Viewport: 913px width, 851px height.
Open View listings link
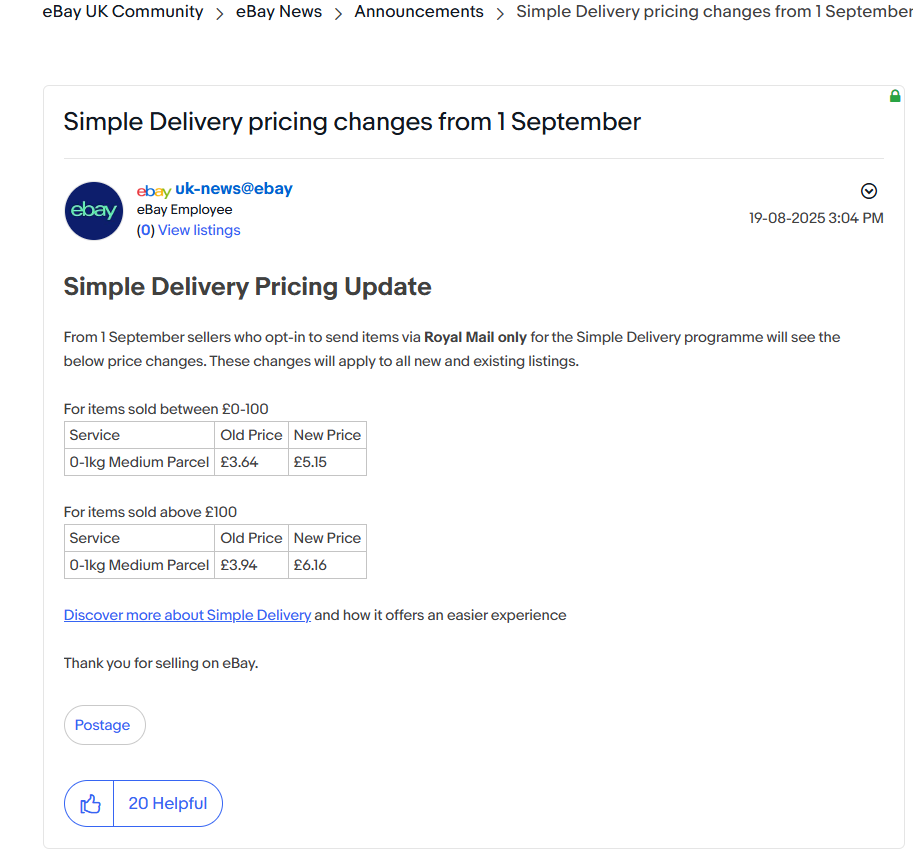(x=199, y=230)
